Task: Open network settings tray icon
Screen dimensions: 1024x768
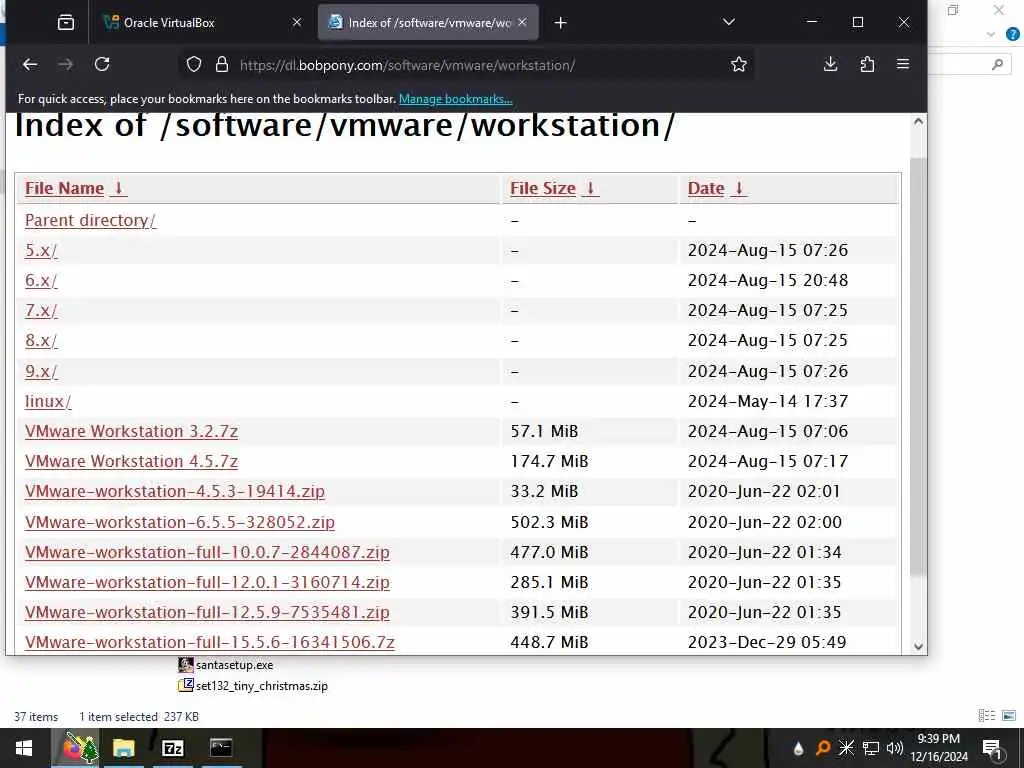Action: (x=871, y=748)
